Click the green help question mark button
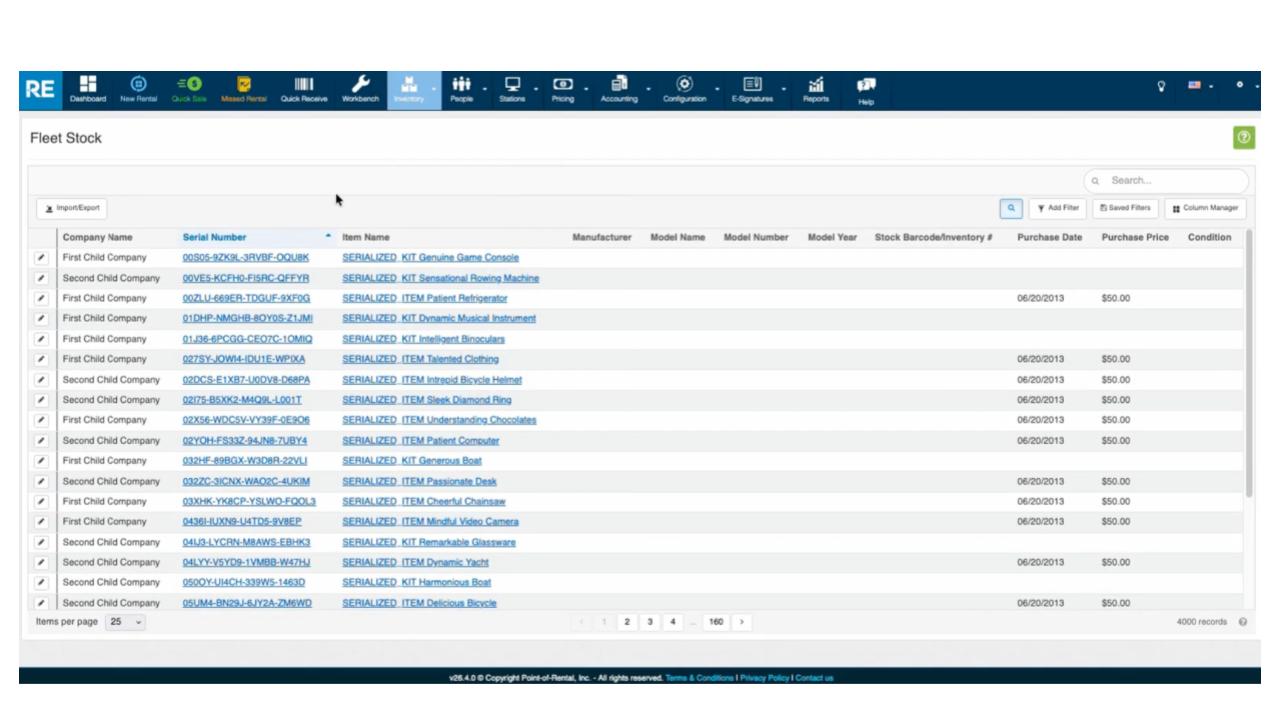The image size is (1280, 720). [1244, 139]
